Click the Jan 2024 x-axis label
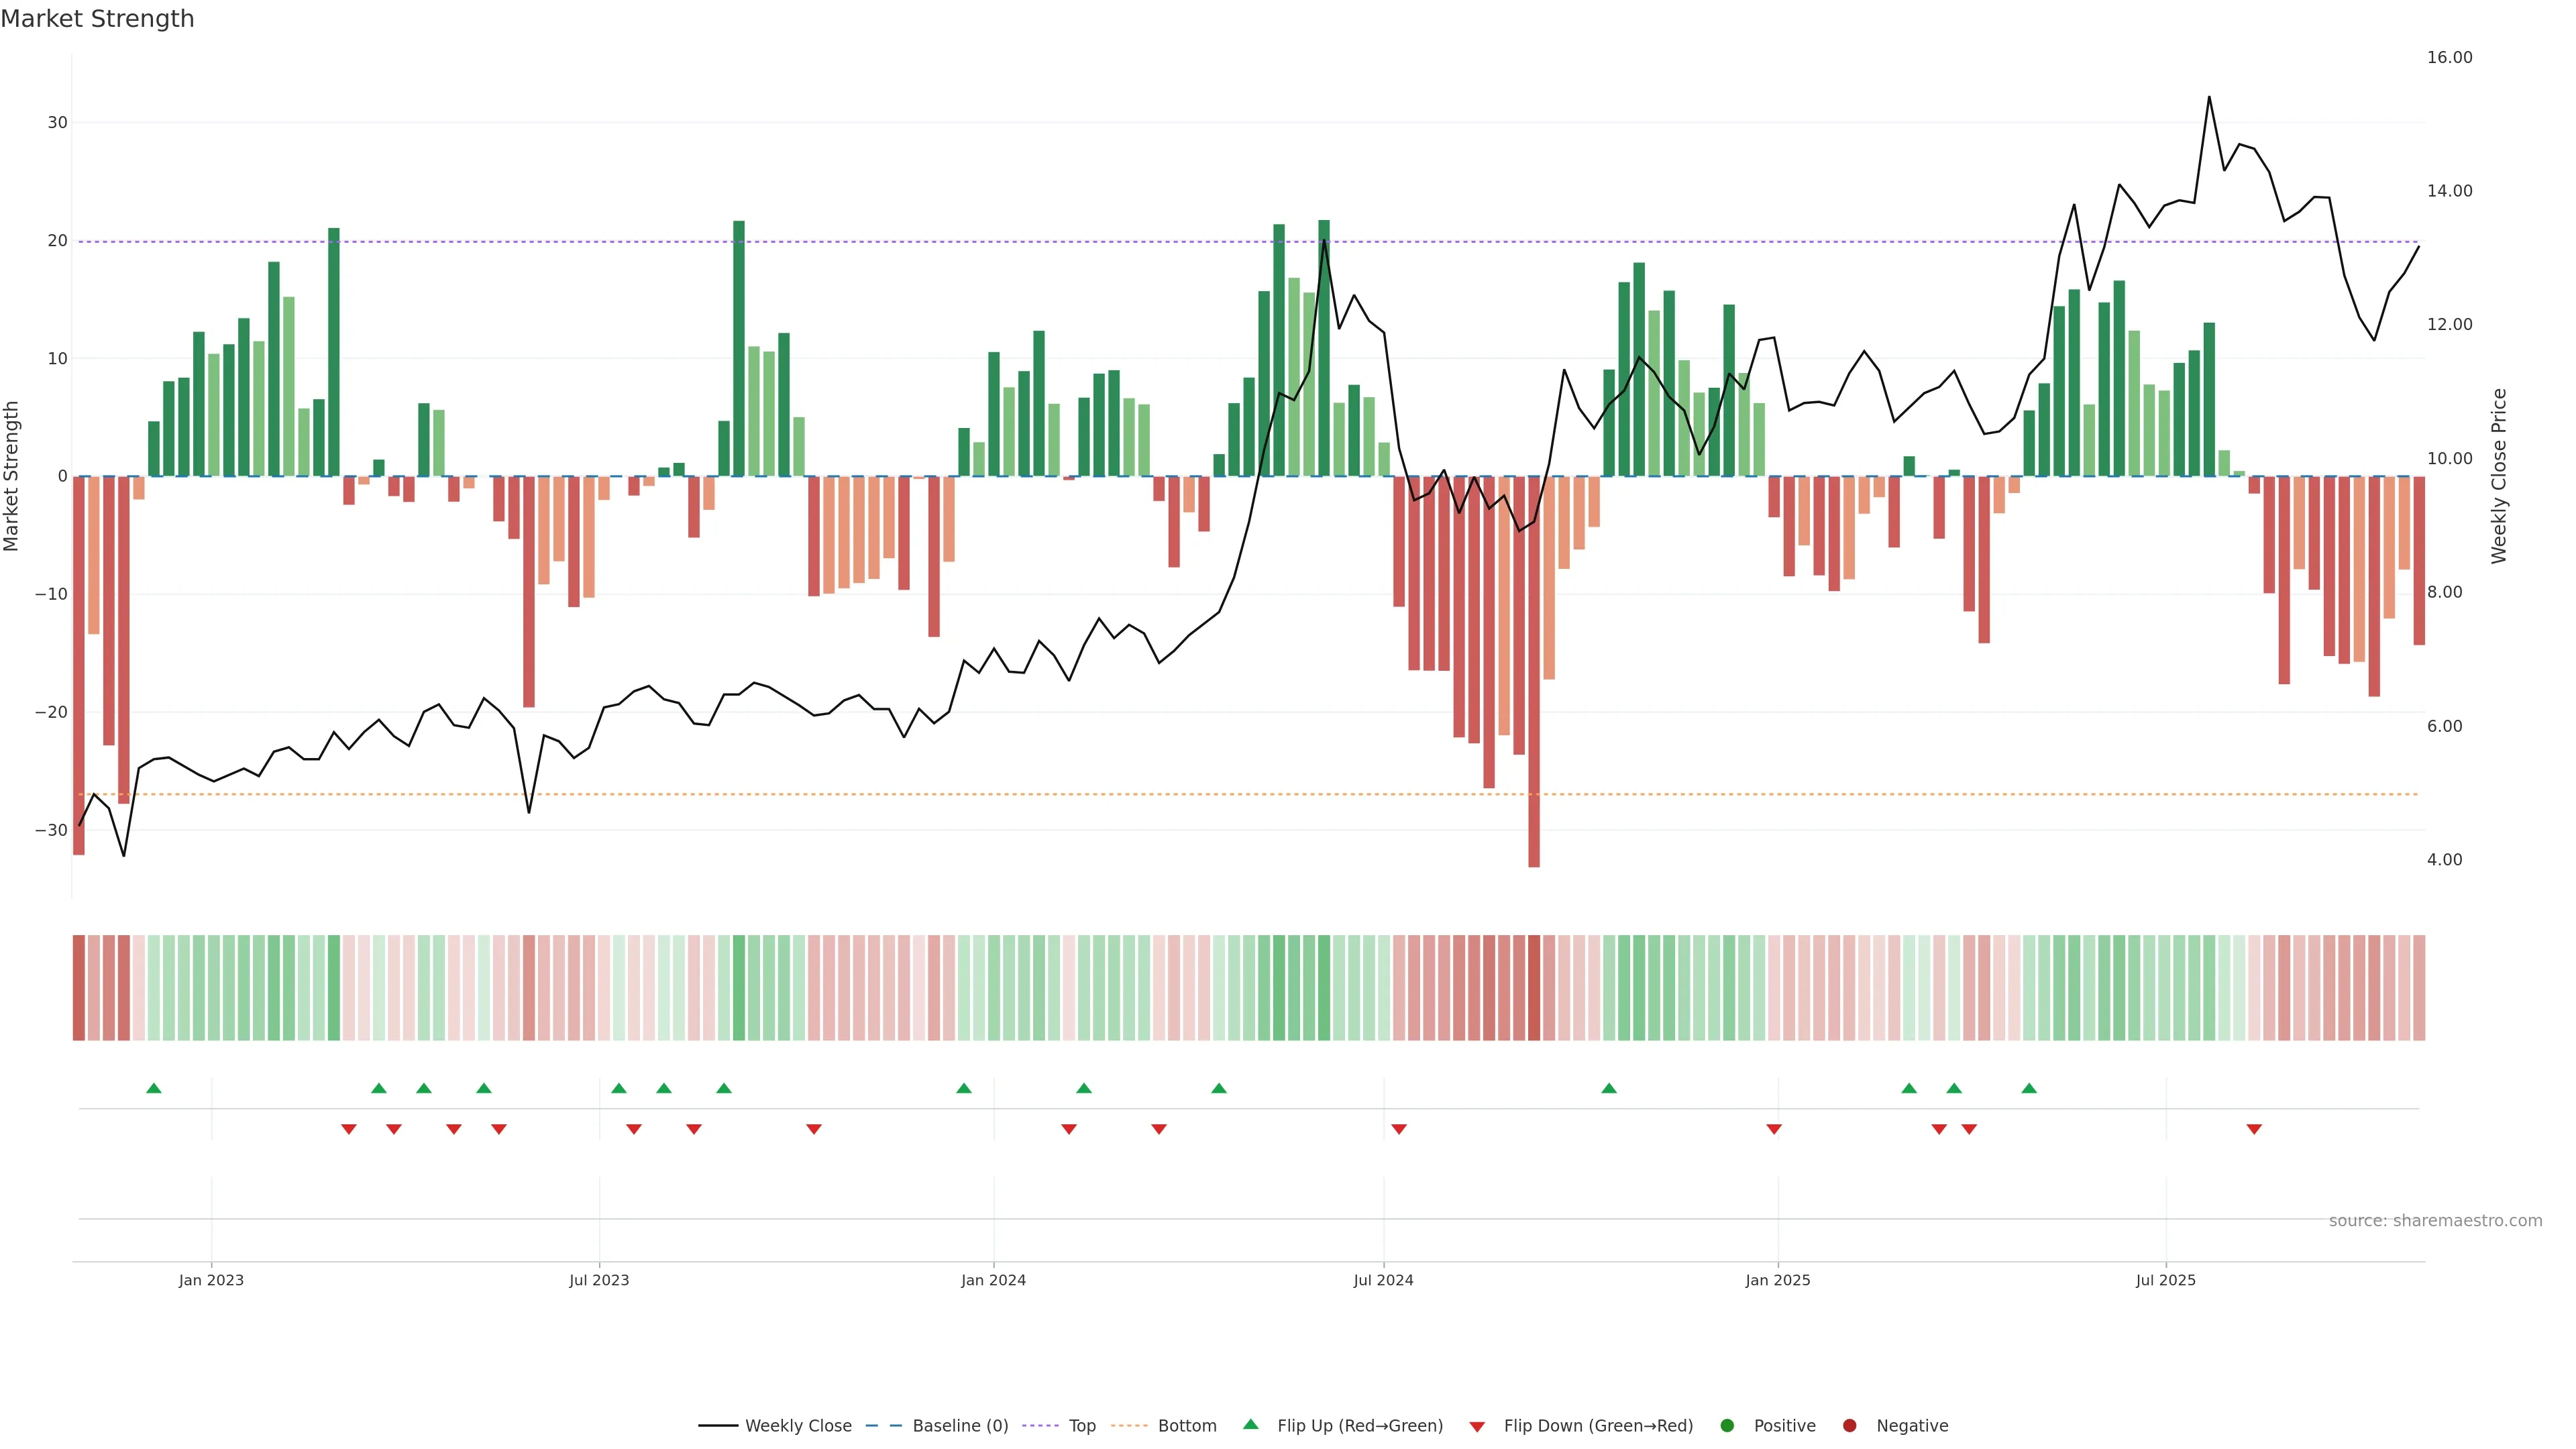The height and width of the screenshot is (1449, 2576). (x=993, y=1280)
